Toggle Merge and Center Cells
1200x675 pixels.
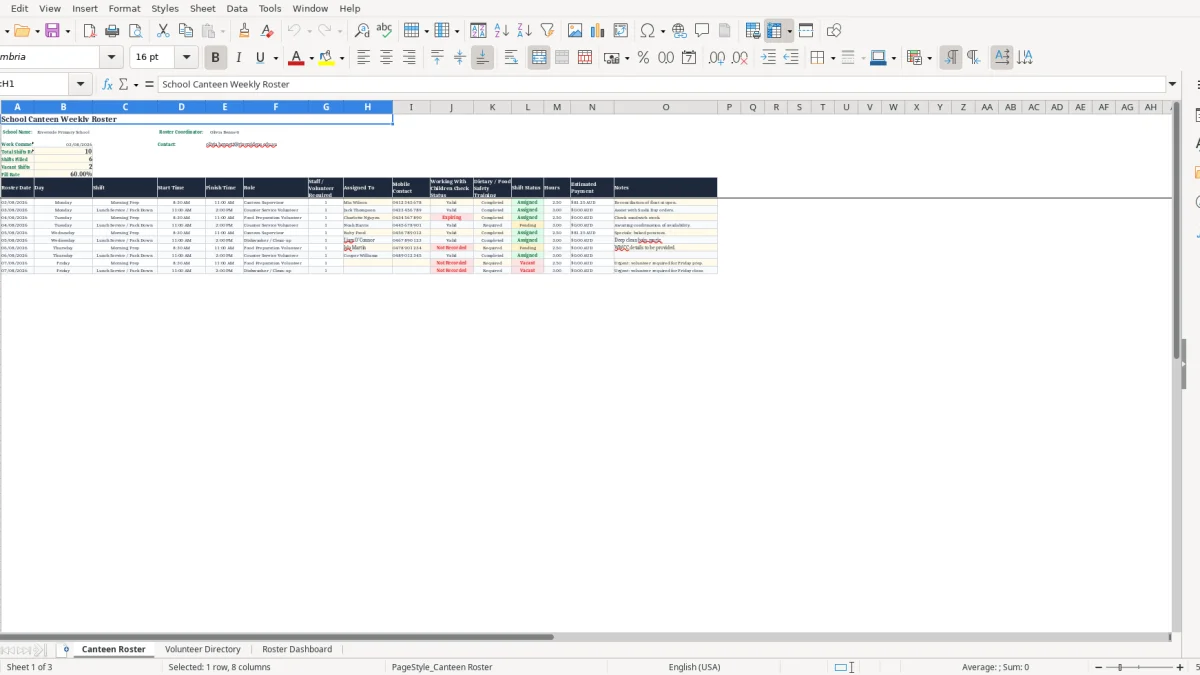[x=539, y=58]
